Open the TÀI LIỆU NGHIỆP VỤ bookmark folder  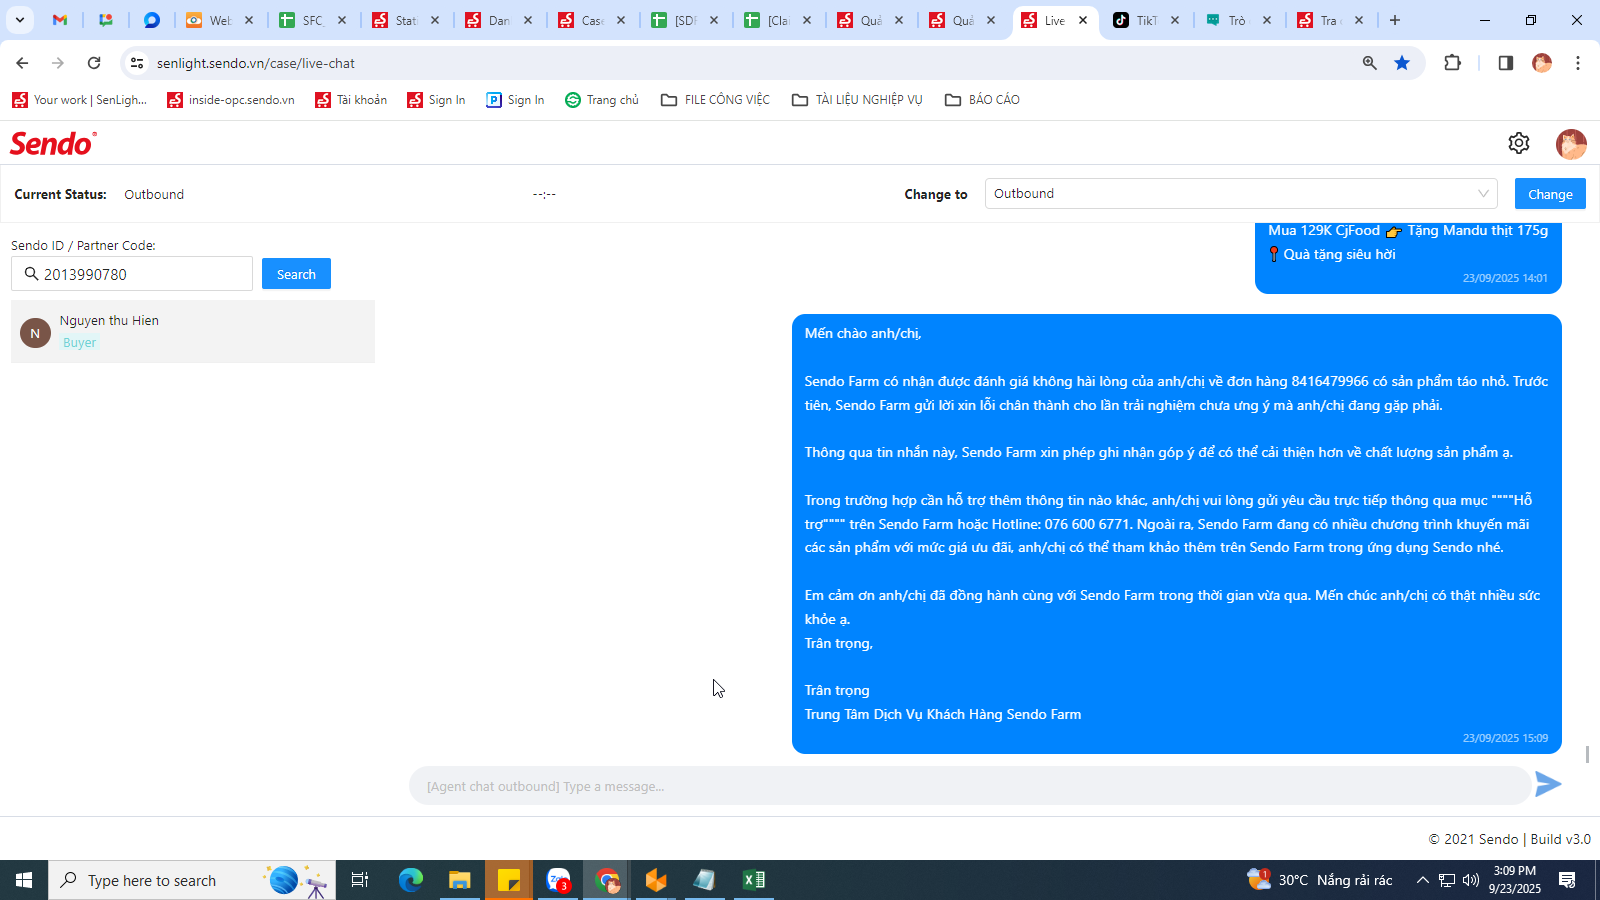(858, 100)
